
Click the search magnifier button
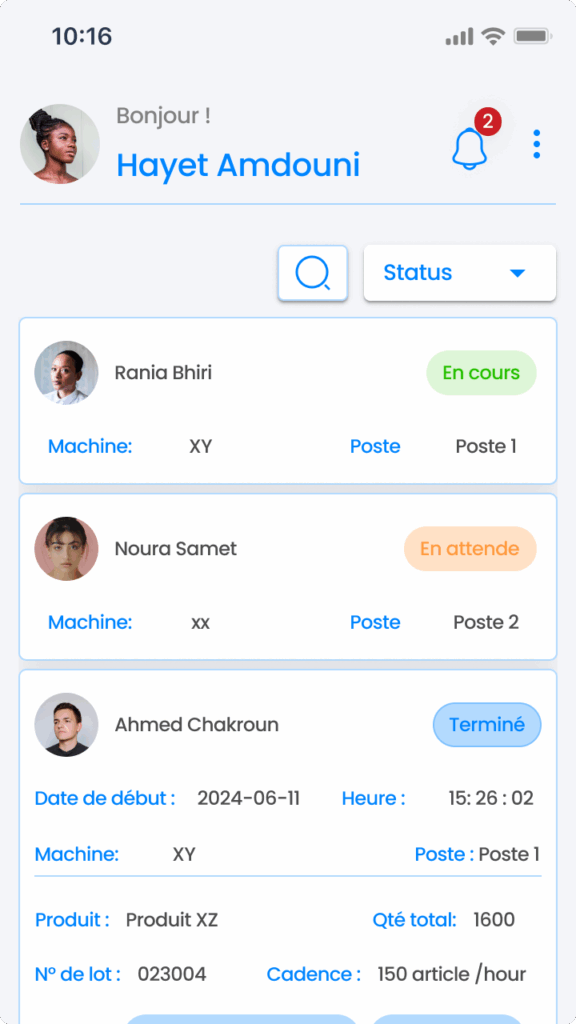click(x=313, y=273)
